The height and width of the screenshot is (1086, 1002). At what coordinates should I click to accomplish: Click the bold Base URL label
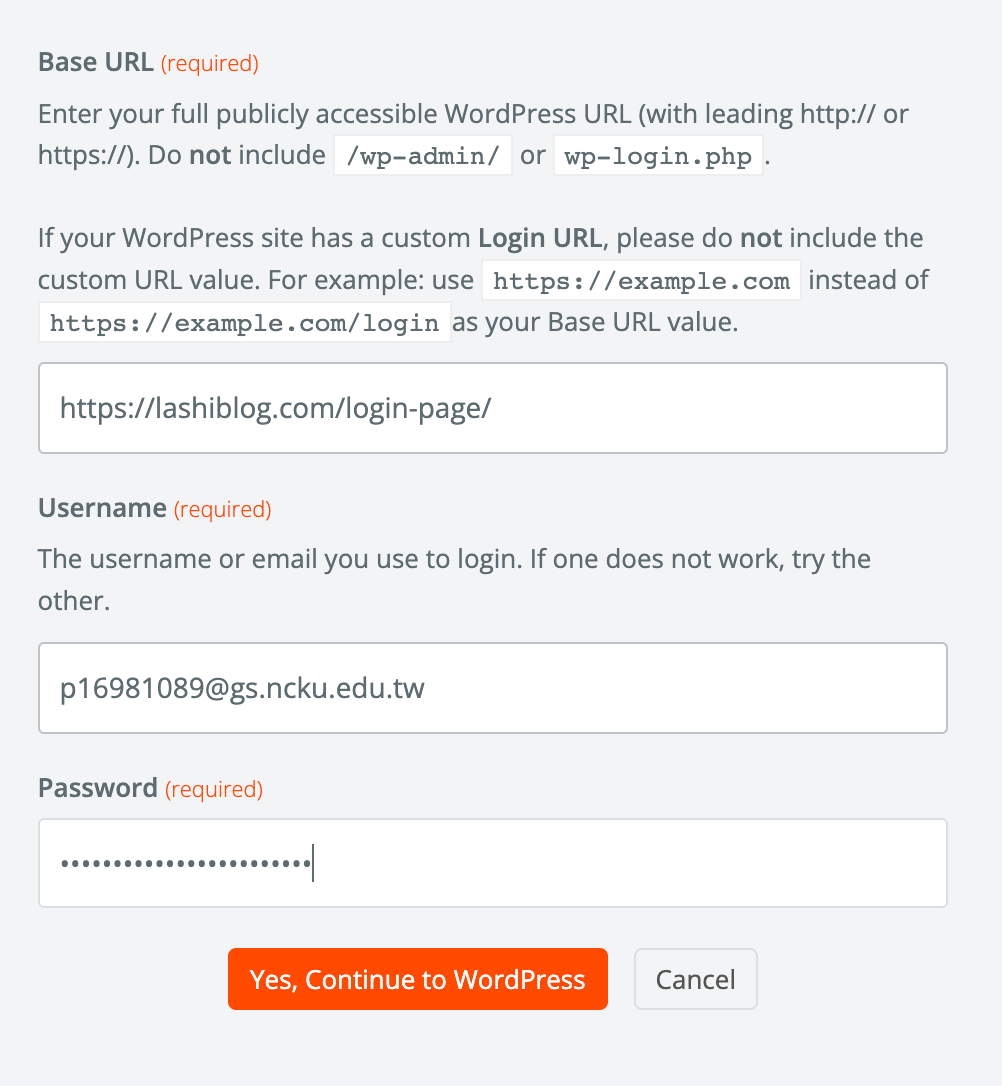[96, 63]
